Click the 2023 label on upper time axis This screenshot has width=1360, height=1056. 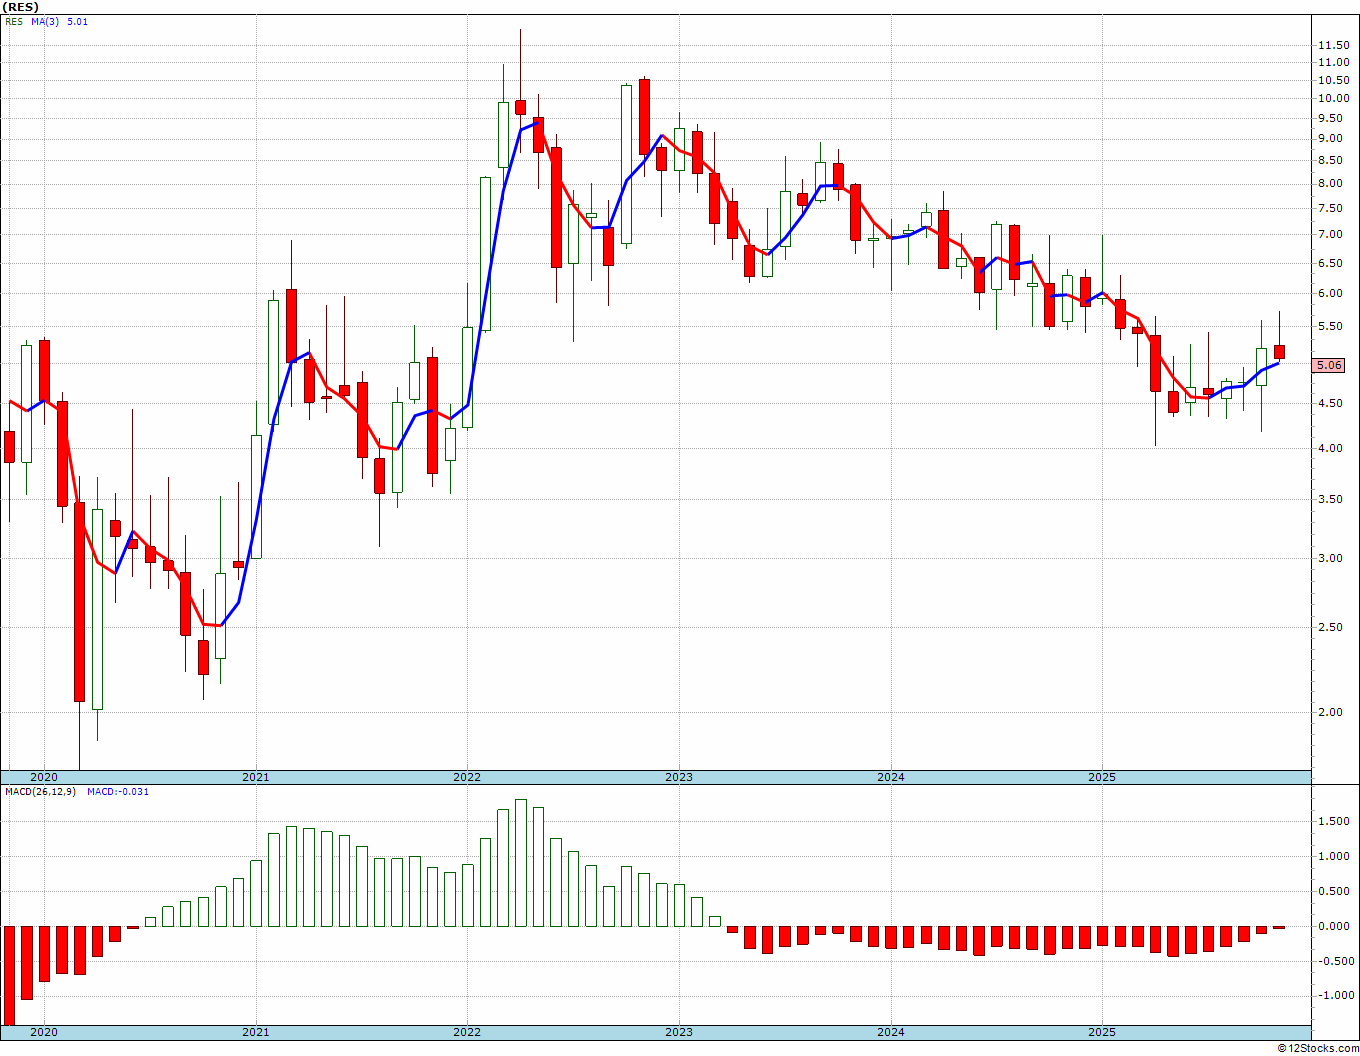pyautogui.click(x=679, y=777)
